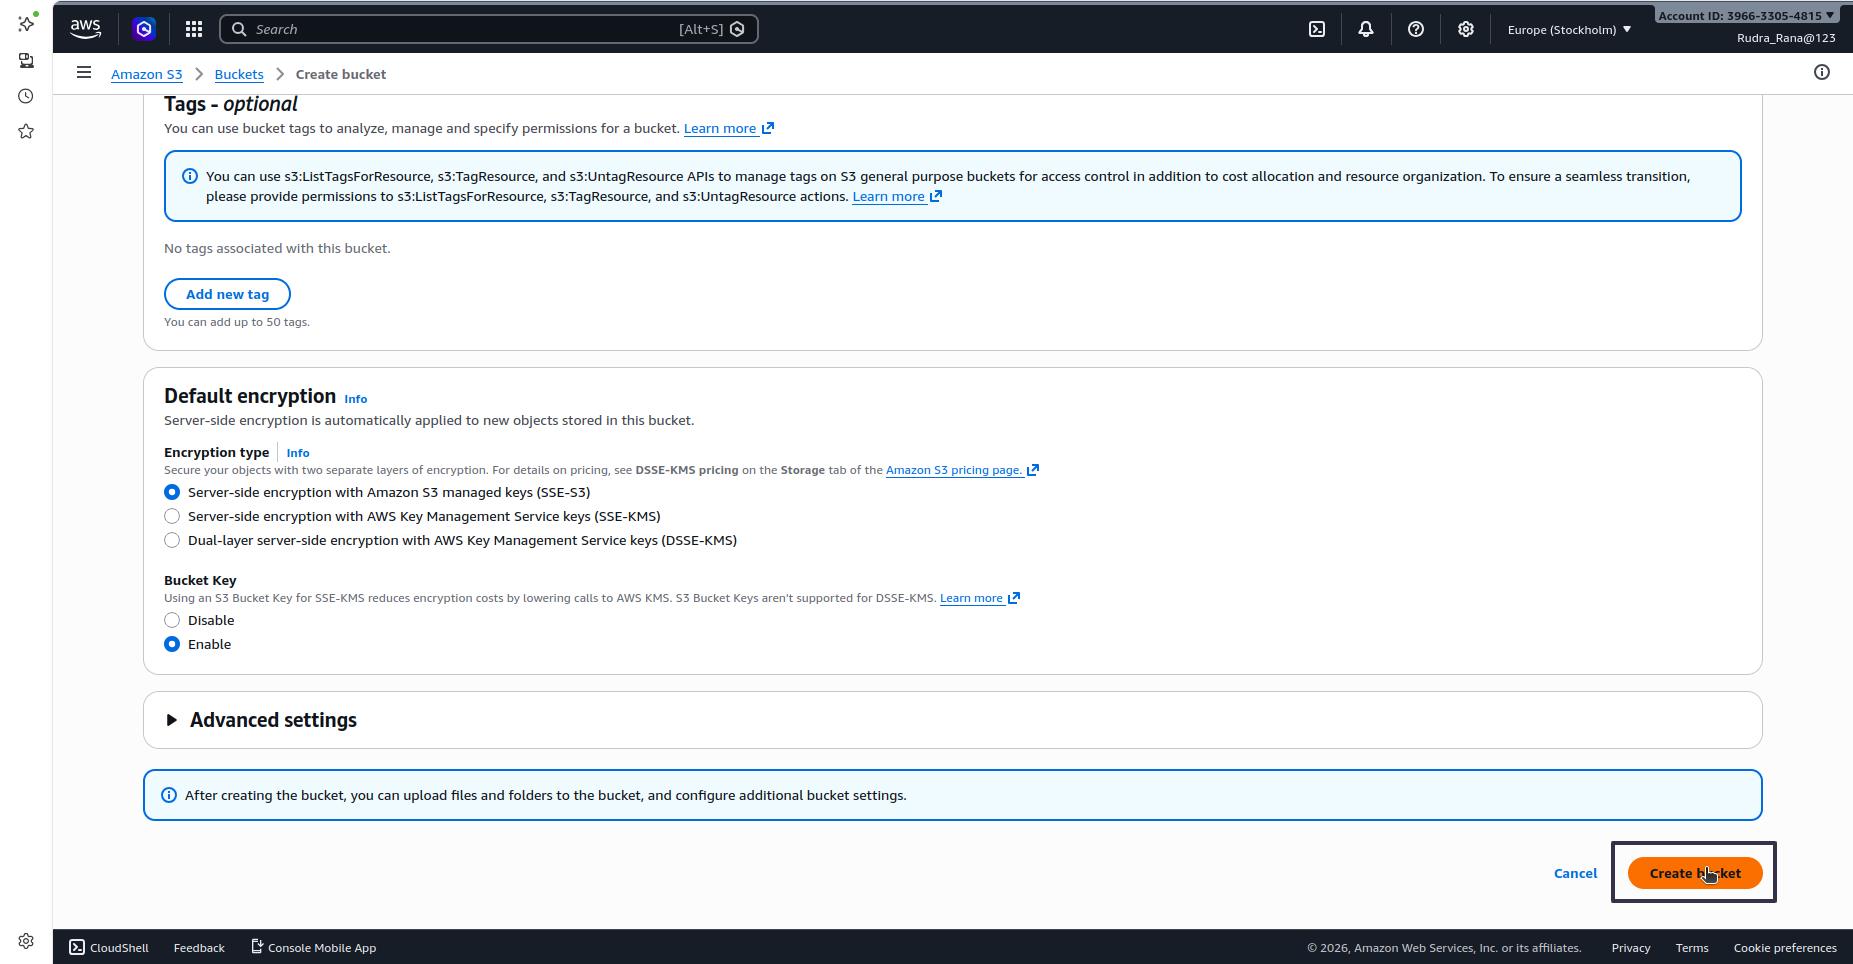Select DSSE-KMS dual-layer encryption
Screen dimensions: 1853x964
(x=172, y=540)
